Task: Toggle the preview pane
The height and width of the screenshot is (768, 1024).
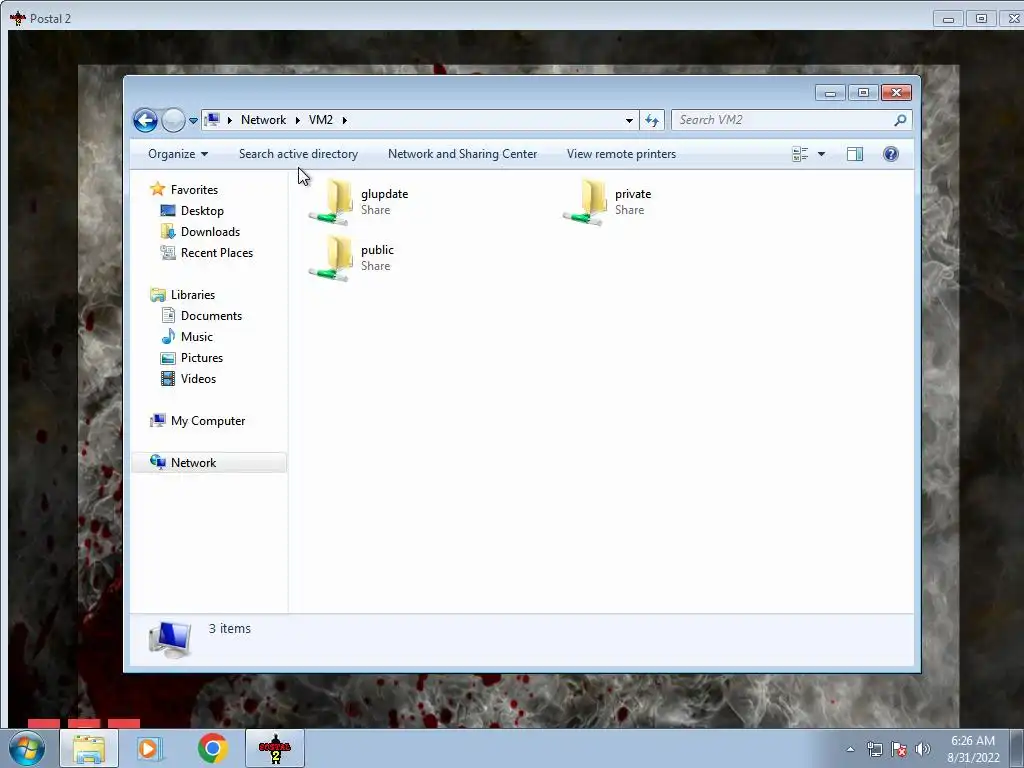Action: [x=855, y=154]
